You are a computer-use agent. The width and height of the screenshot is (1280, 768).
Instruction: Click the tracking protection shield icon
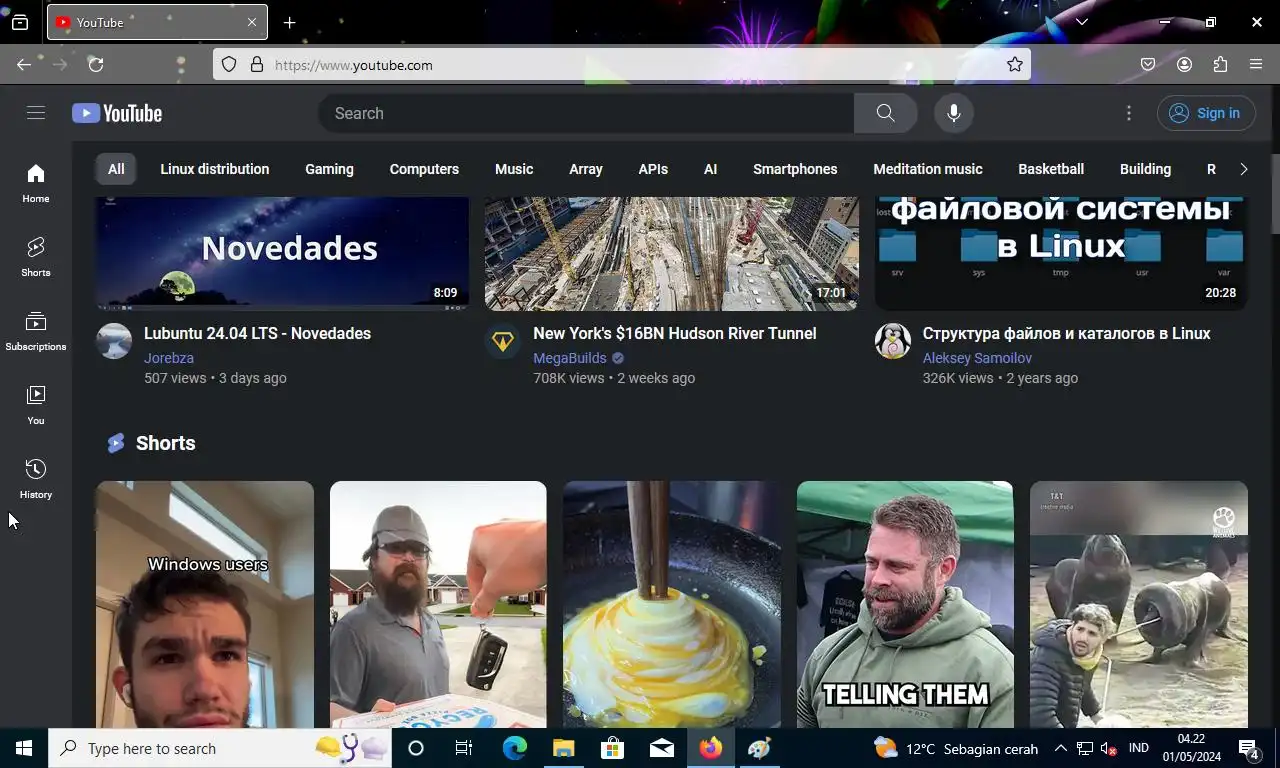coord(229,64)
